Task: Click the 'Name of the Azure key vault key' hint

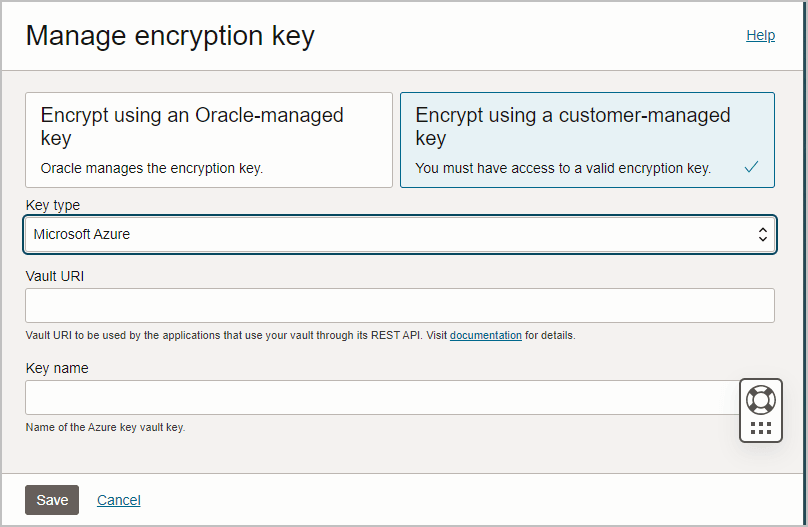Action: pyautogui.click(x=105, y=428)
